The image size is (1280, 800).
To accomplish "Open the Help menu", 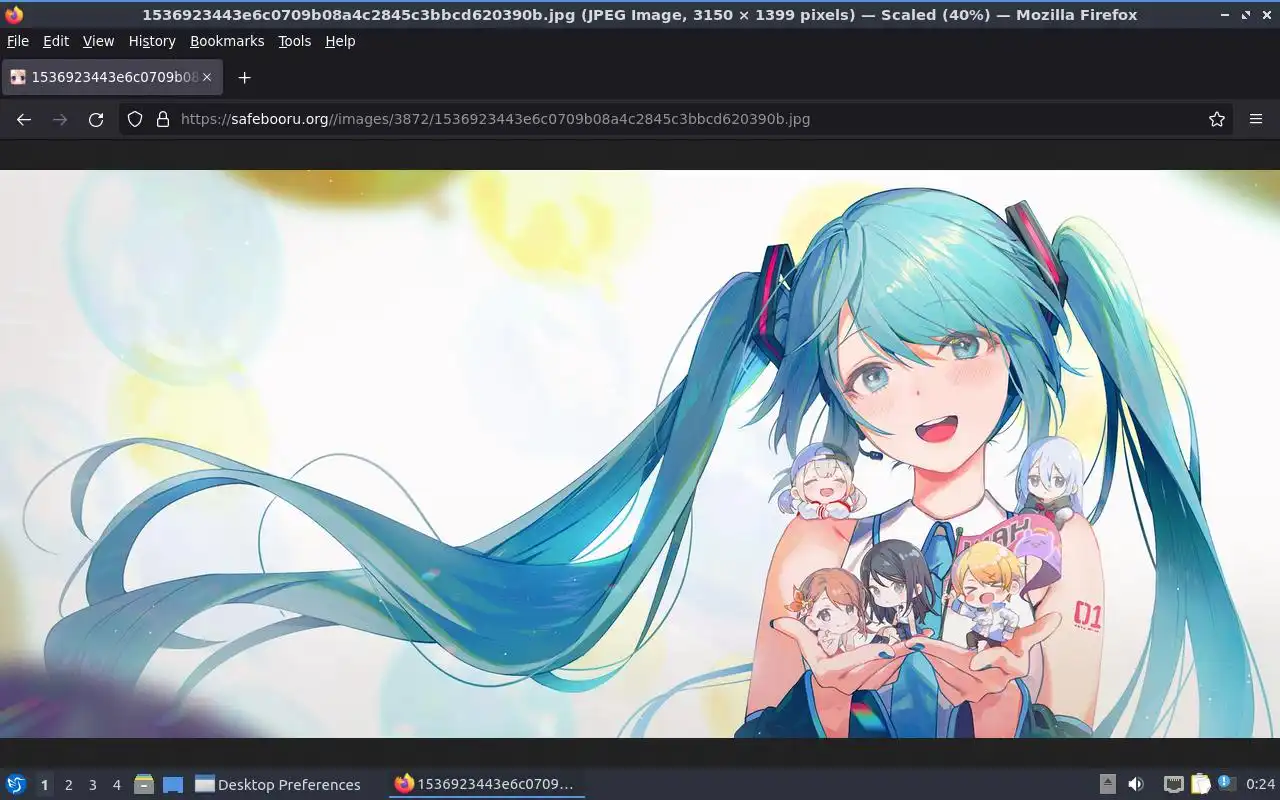I will (x=340, y=41).
